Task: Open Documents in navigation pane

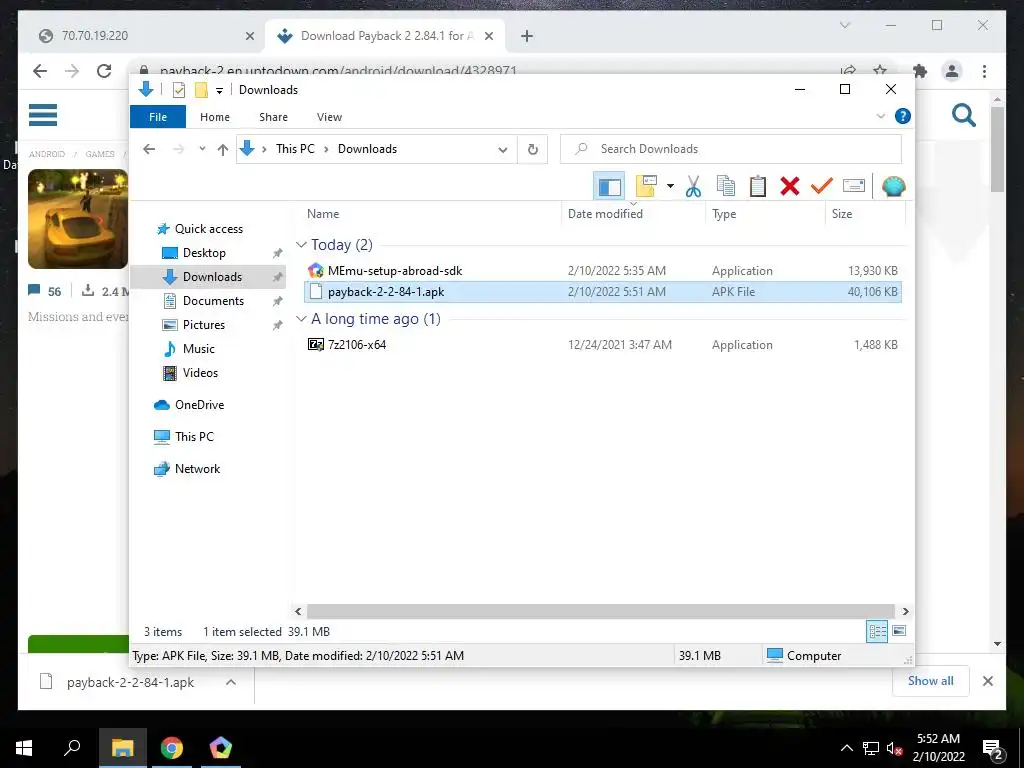Action: coord(213,301)
